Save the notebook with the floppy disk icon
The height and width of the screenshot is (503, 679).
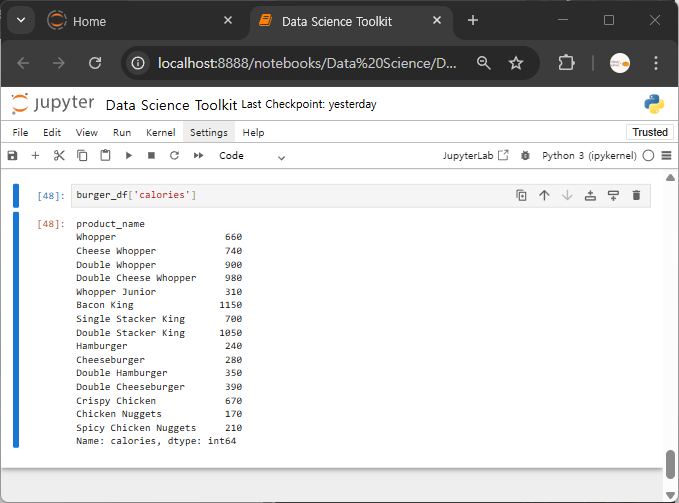[x=13, y=155]
